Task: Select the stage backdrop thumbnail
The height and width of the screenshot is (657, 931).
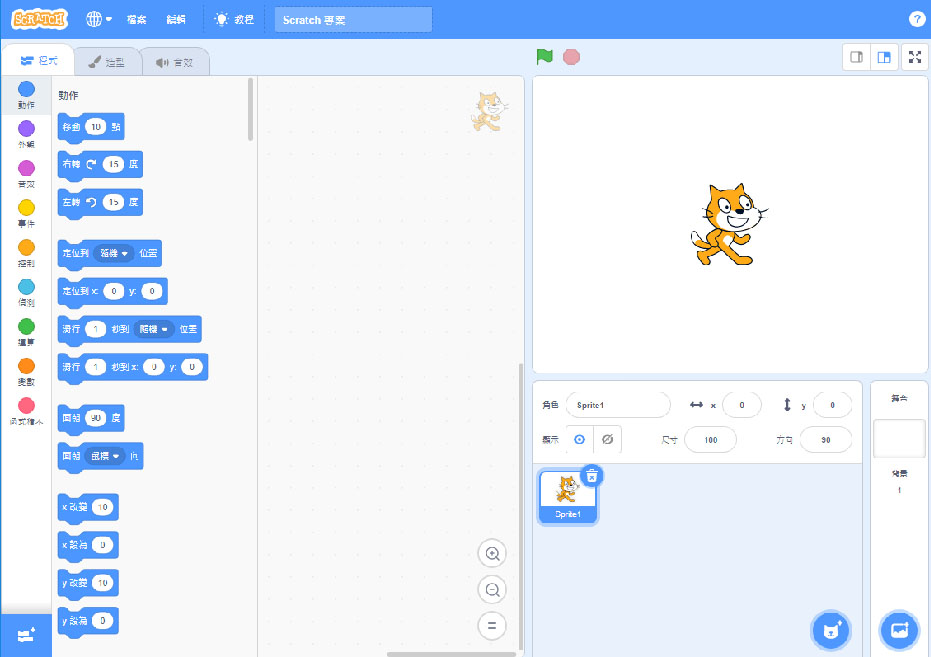Action: 899,439
